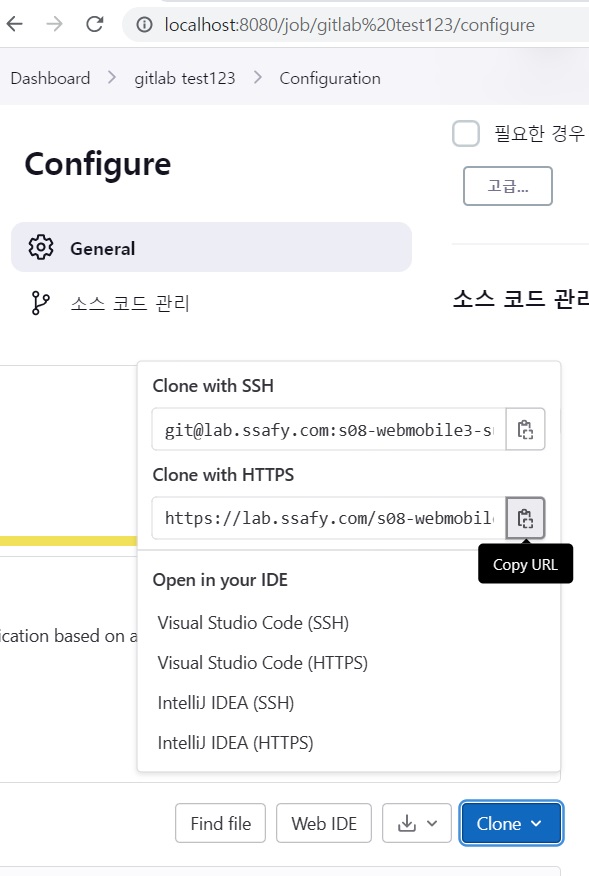Focus the localhost:8080 address bar URL
This screenshot has width=589, height=876.
point(349,25)
